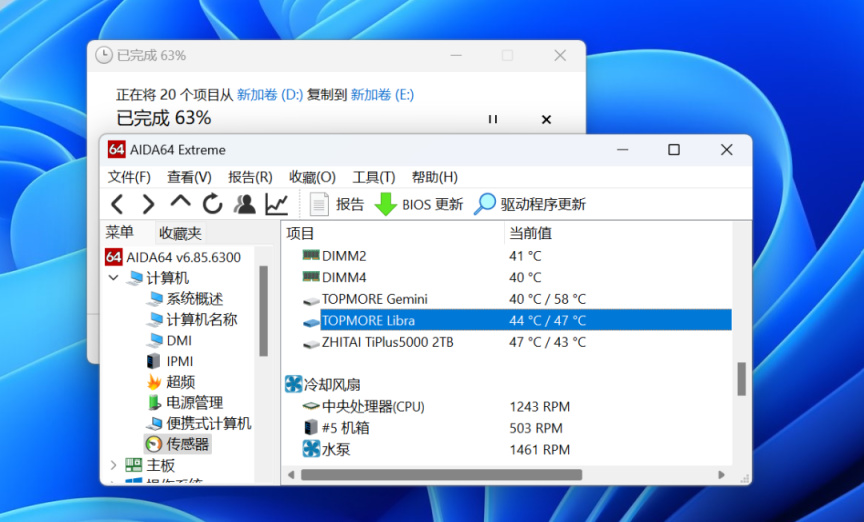Click the DIMM2 memory module icon

pyautogui.click(x=311, y=255)
